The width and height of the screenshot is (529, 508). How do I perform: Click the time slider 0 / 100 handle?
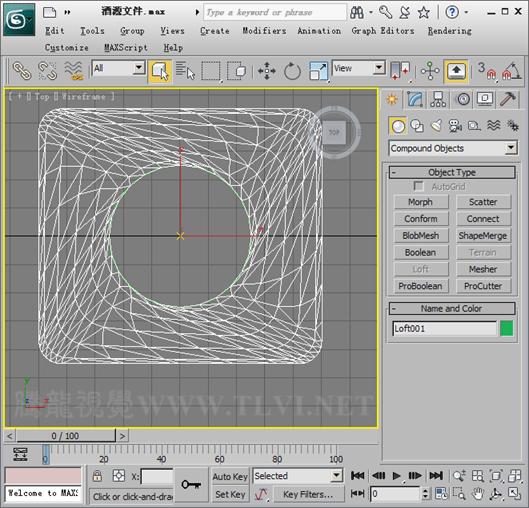66,436
